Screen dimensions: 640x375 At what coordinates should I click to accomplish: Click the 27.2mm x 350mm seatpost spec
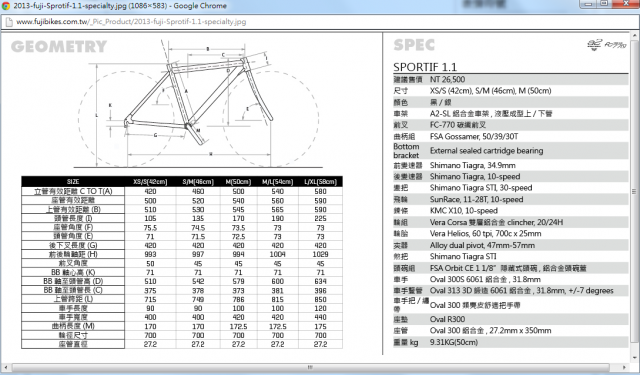(490, 331)
